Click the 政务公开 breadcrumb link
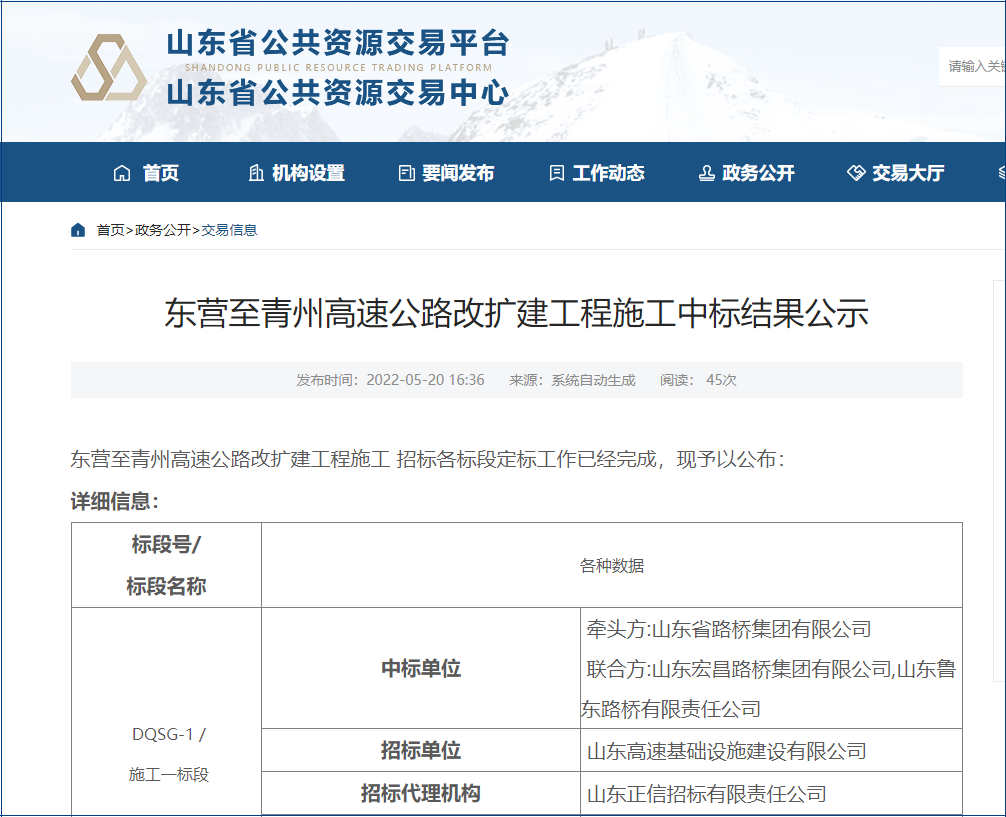The width and height of the screenshot is (1006, 817). [162, 230]
